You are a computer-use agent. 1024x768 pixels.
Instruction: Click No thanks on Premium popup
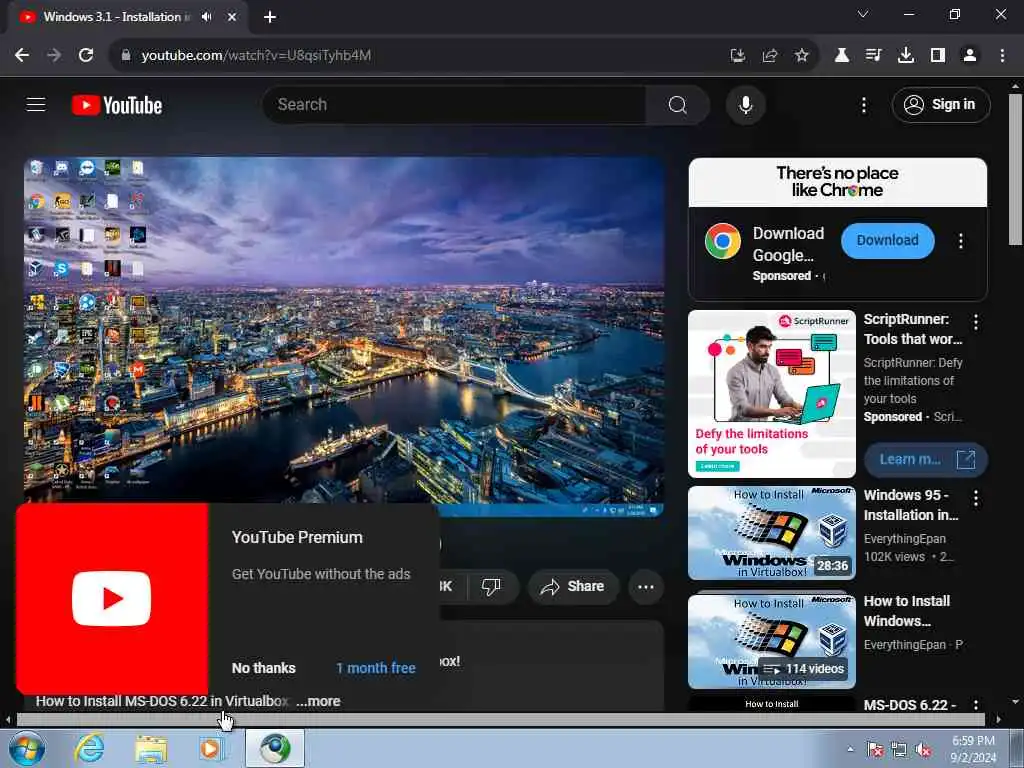[264, 668]
